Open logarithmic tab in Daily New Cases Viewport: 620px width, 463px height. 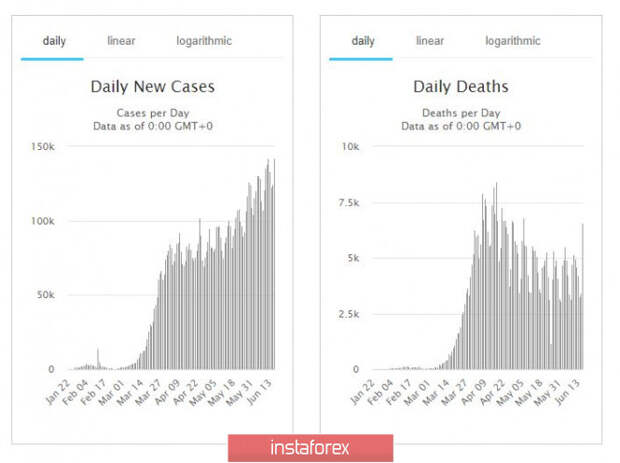pyautogui.click(x=204, y=41)
